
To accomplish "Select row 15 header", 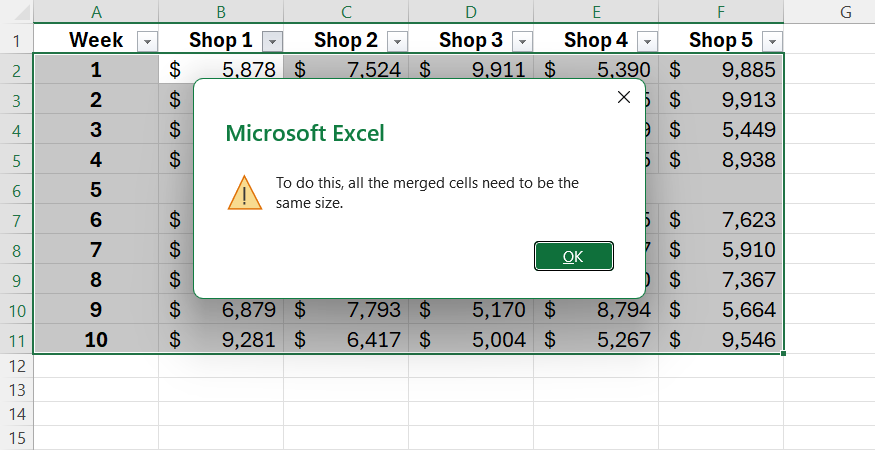I will [x=16, y=438].
